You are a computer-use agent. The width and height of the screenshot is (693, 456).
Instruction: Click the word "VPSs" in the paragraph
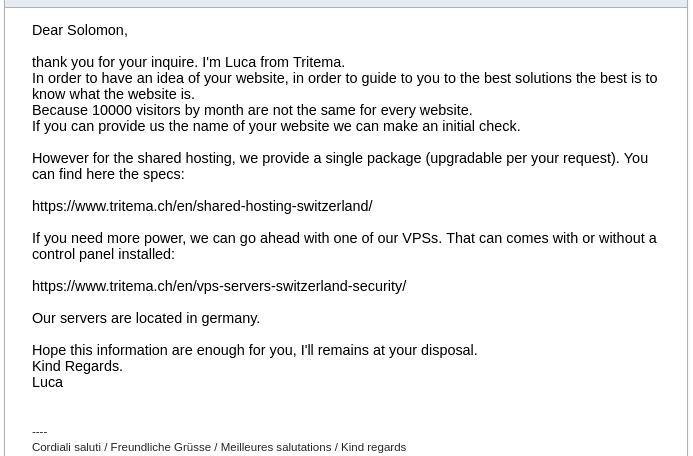pos(419,238)
